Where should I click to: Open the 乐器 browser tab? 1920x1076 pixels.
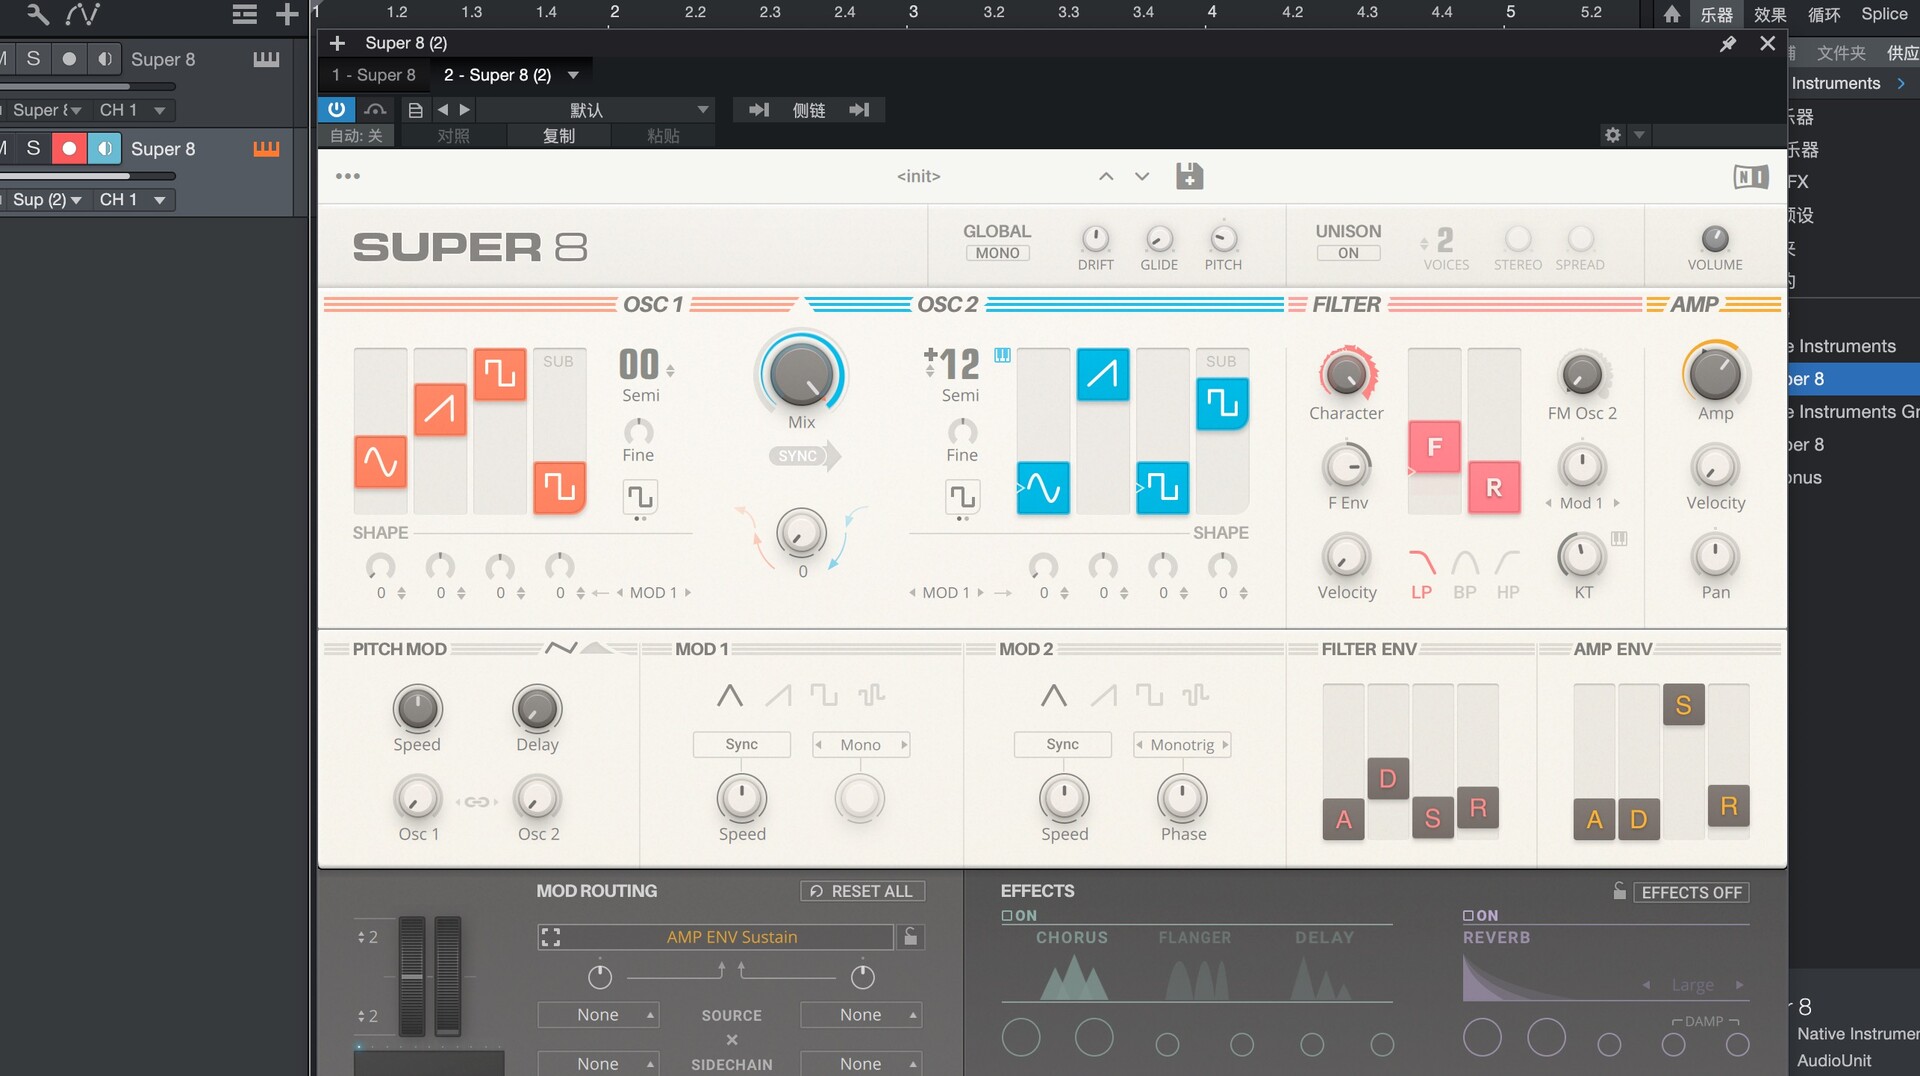tap(1716, 14)
